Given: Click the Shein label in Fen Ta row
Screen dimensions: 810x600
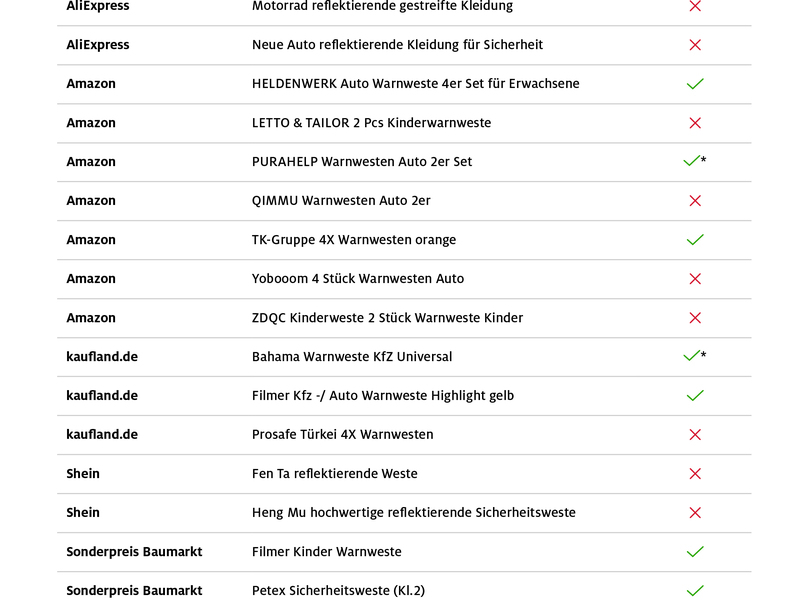Looking at the screenshot, I should pyautogui.click(x=83, y=474).
